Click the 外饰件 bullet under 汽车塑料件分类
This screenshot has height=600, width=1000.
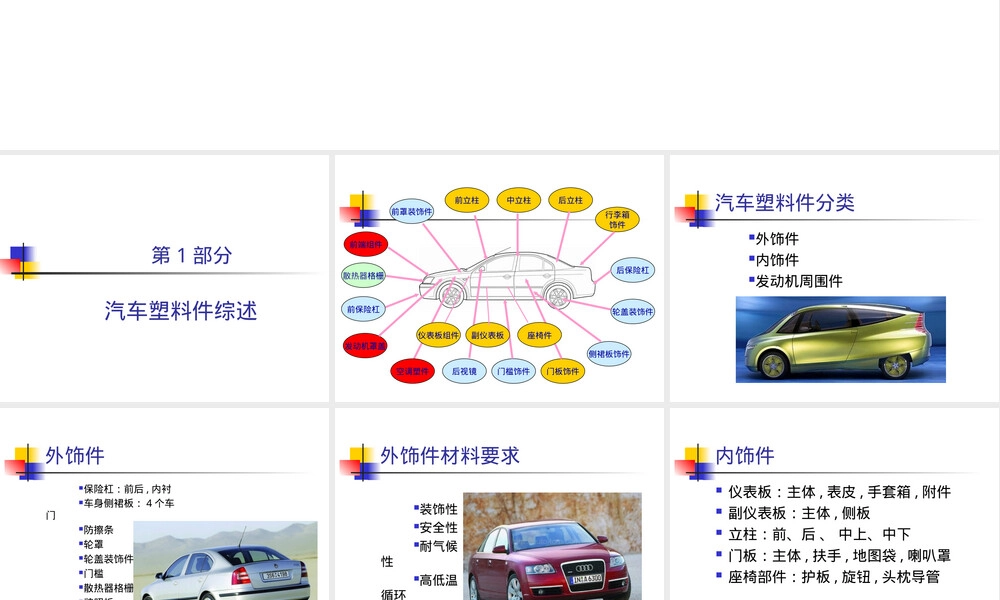click(774, 238)
